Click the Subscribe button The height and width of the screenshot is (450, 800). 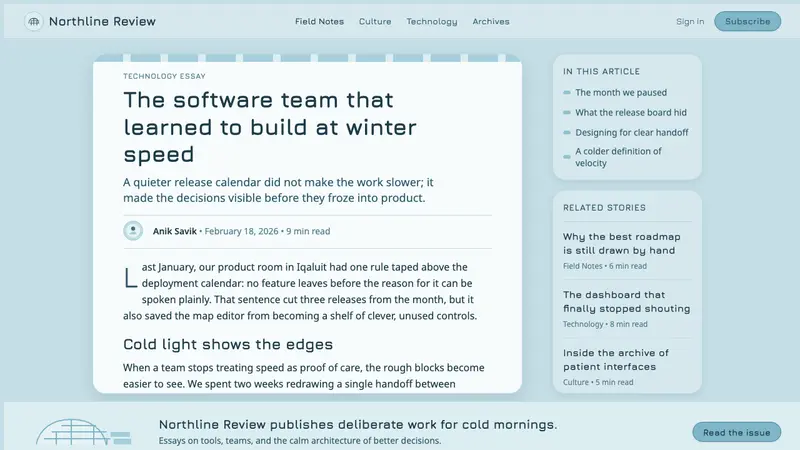tap(747, 21)
